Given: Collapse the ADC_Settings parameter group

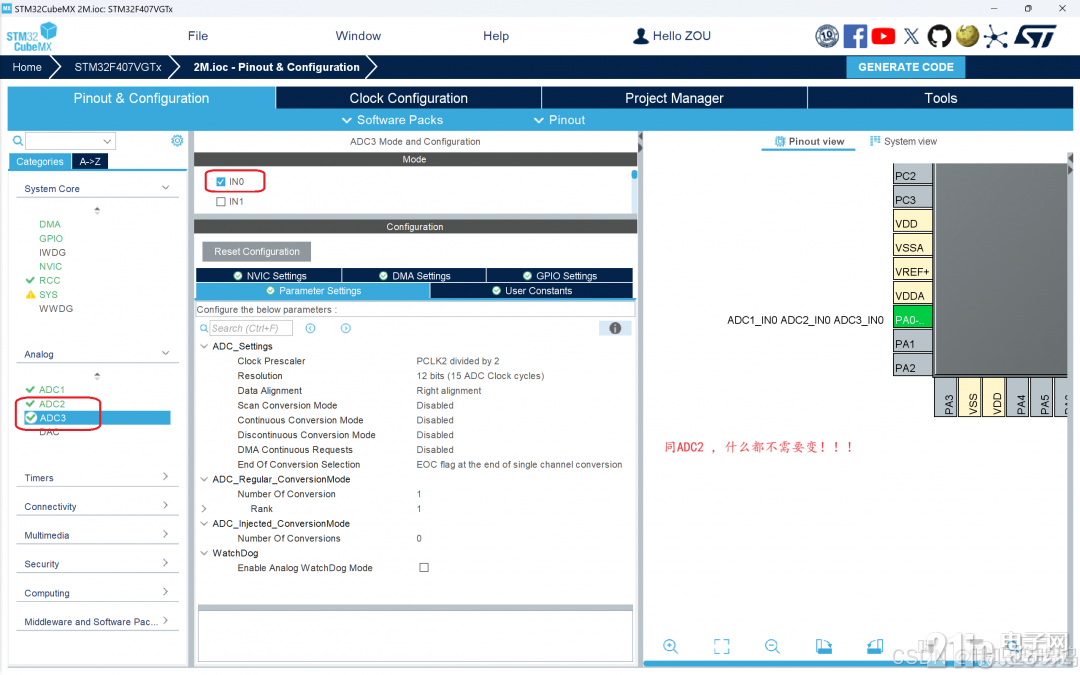Looking at the screenshot, I should click(204, 346).
